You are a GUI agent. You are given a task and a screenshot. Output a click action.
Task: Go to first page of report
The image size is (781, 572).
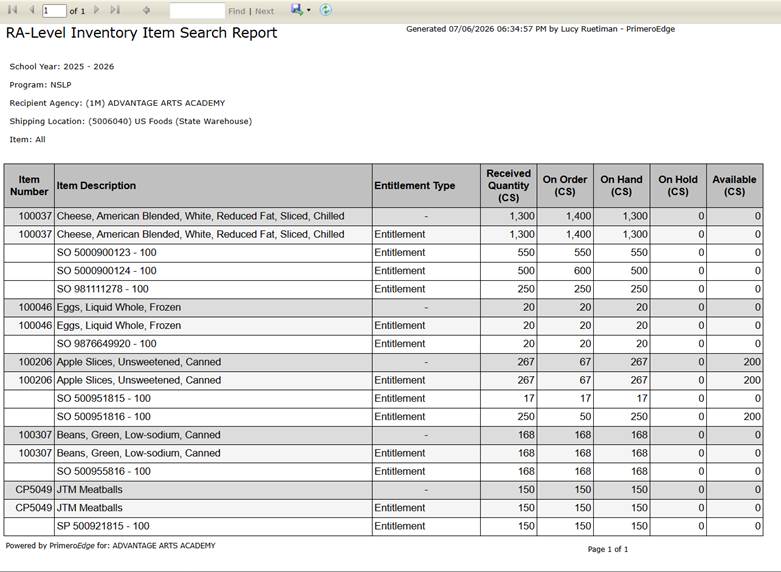click(x=12, y=10)
